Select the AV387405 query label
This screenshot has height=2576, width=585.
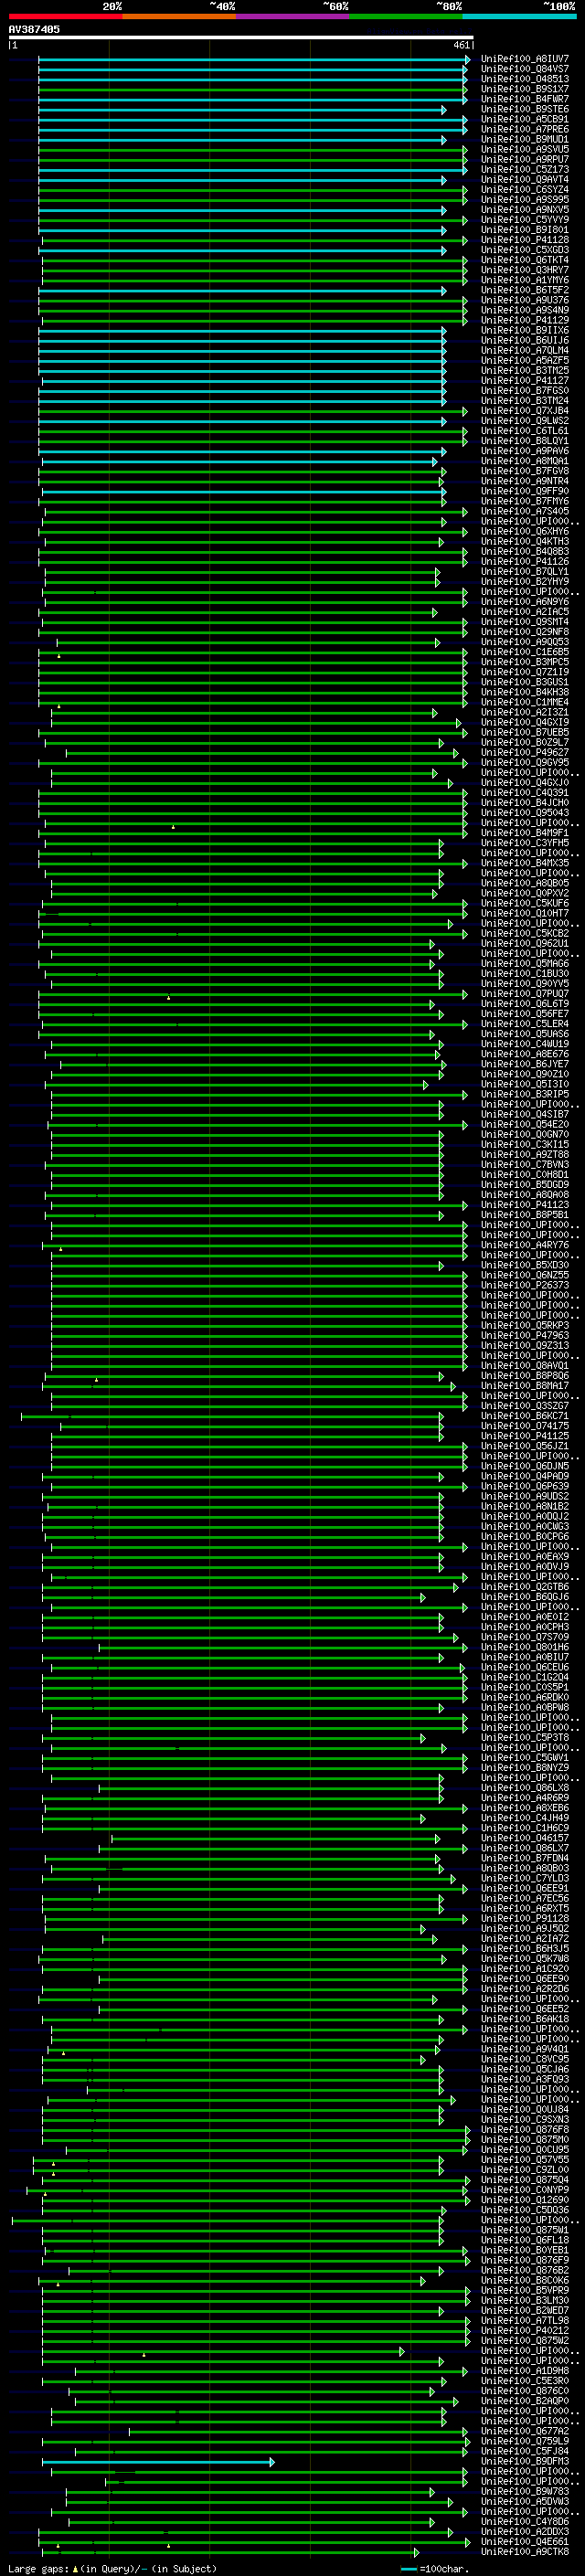point(34,29)
